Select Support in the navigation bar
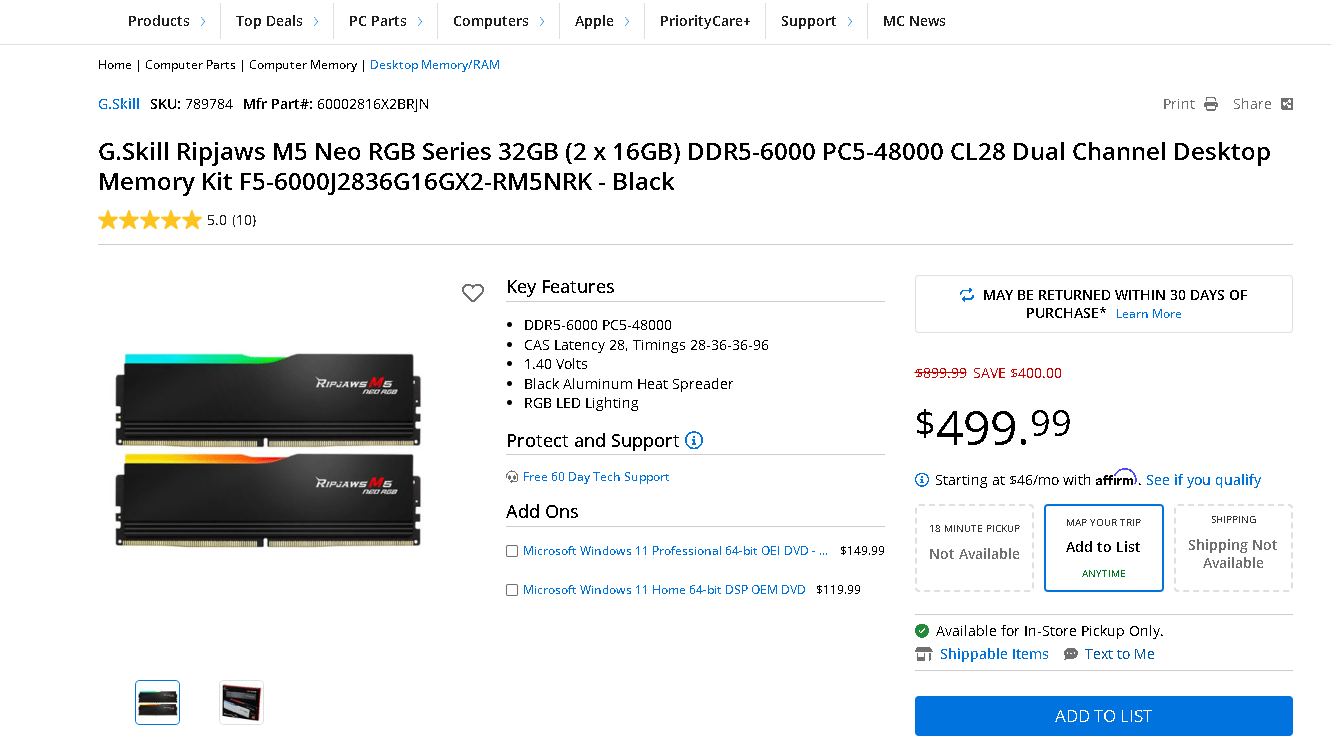This screenshot has width=1331, height=748. (810, 20)
